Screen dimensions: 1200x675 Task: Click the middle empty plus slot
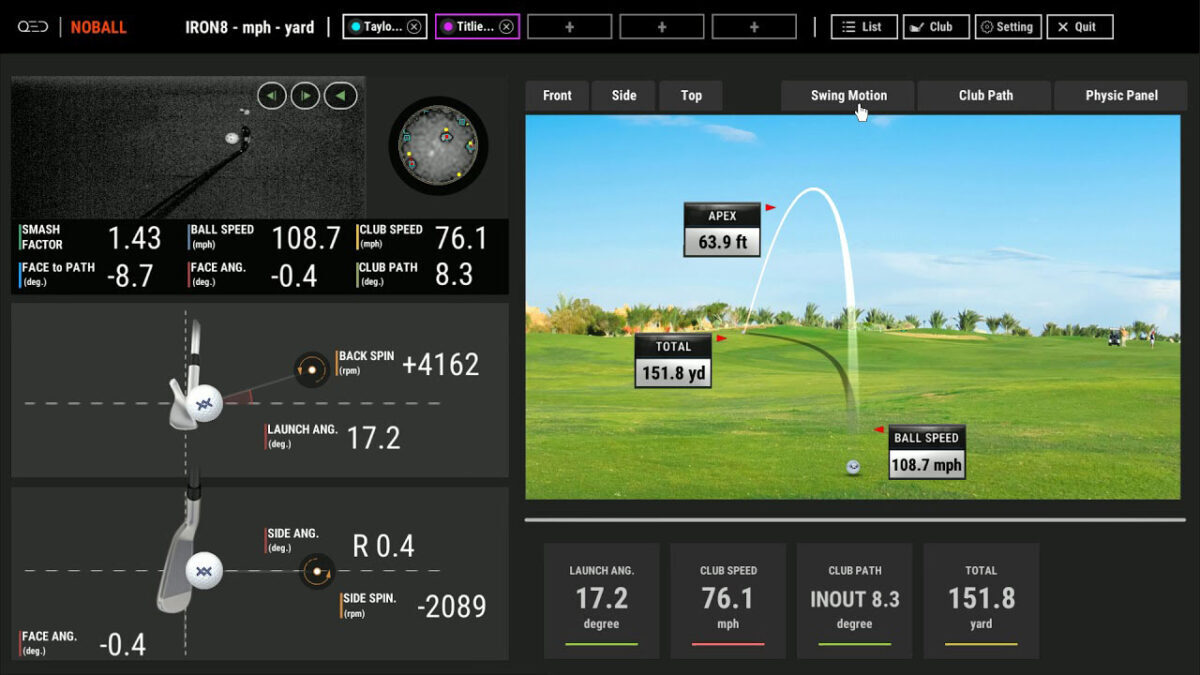click(661, 27)
